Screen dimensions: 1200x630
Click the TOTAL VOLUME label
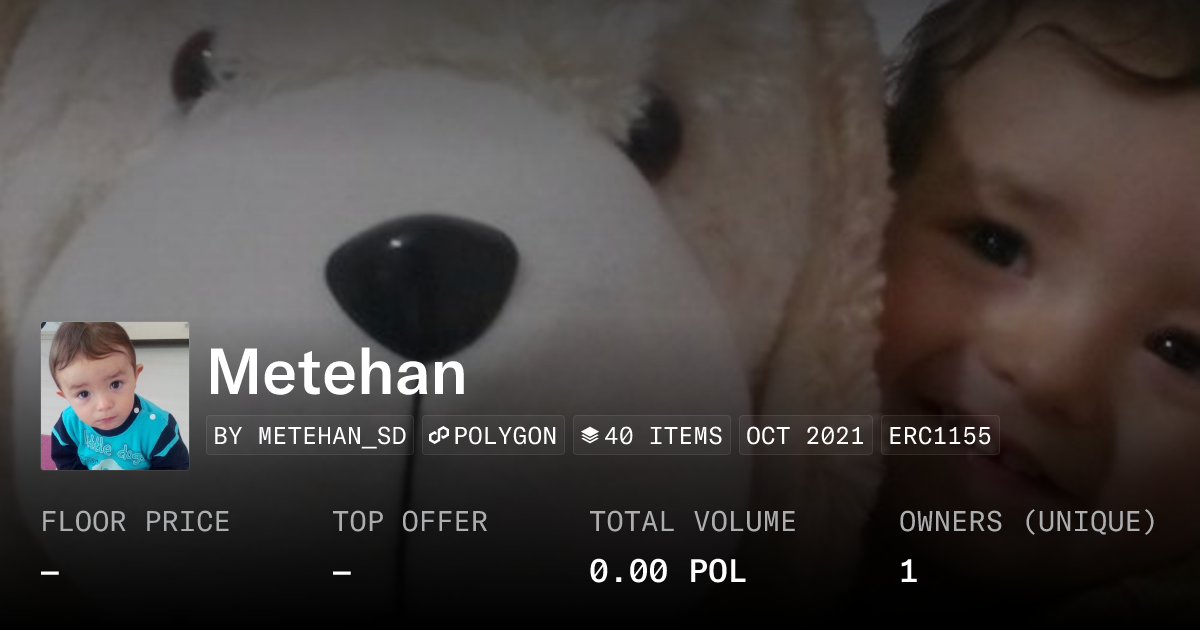click(692, 522)
